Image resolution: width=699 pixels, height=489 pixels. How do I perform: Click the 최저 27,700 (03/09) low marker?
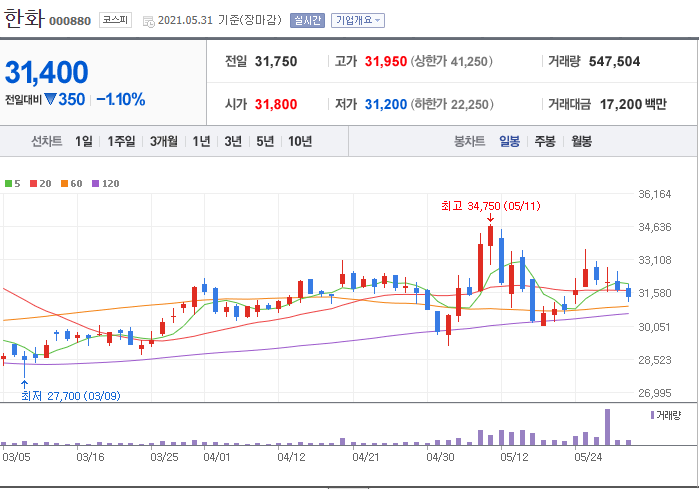click(71, 396)
